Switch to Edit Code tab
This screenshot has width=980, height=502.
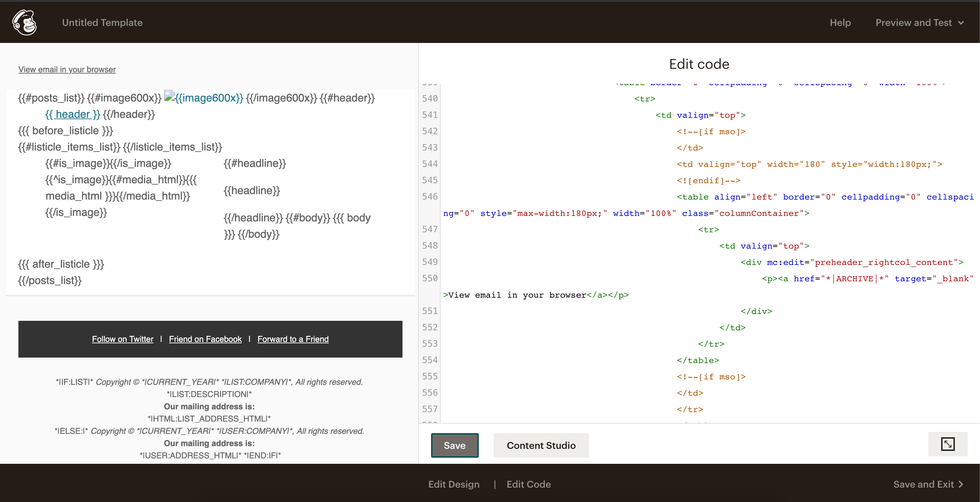(529, 484)
